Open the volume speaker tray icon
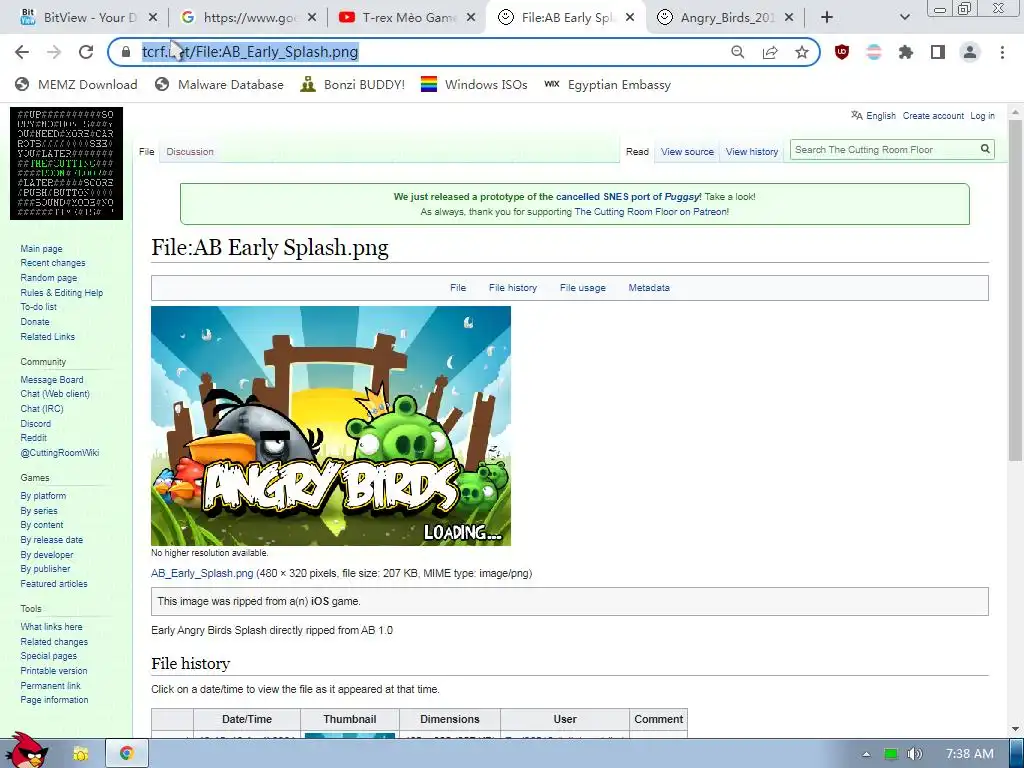 coord(915,754)
